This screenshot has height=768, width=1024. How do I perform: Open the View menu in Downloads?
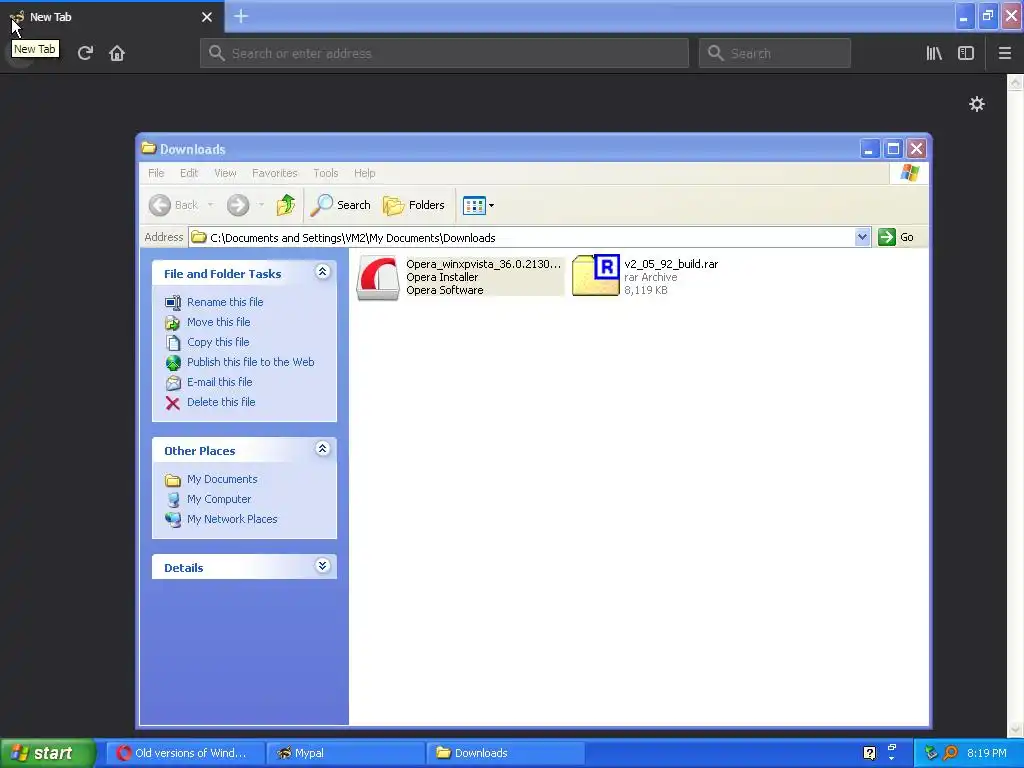(225, 173)
